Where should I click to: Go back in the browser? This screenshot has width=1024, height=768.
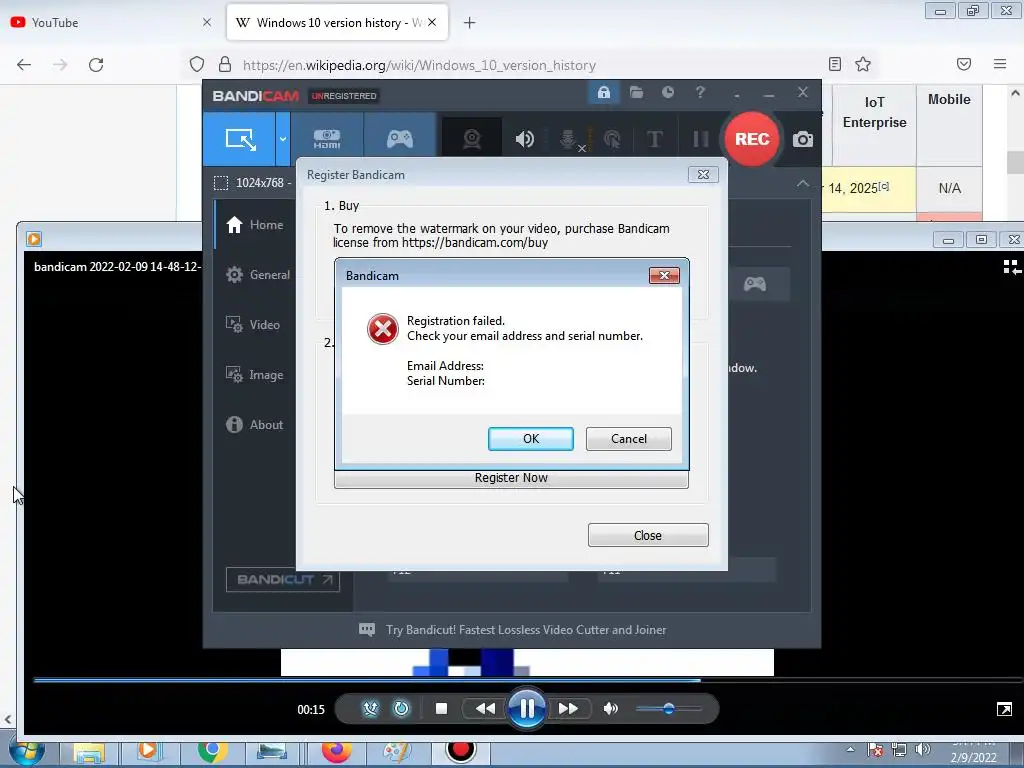click(x=24, y=65)
